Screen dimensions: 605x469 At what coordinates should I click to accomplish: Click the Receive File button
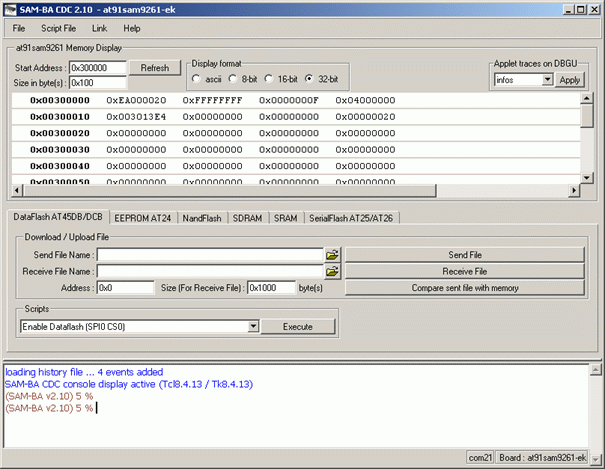[465, 272]
